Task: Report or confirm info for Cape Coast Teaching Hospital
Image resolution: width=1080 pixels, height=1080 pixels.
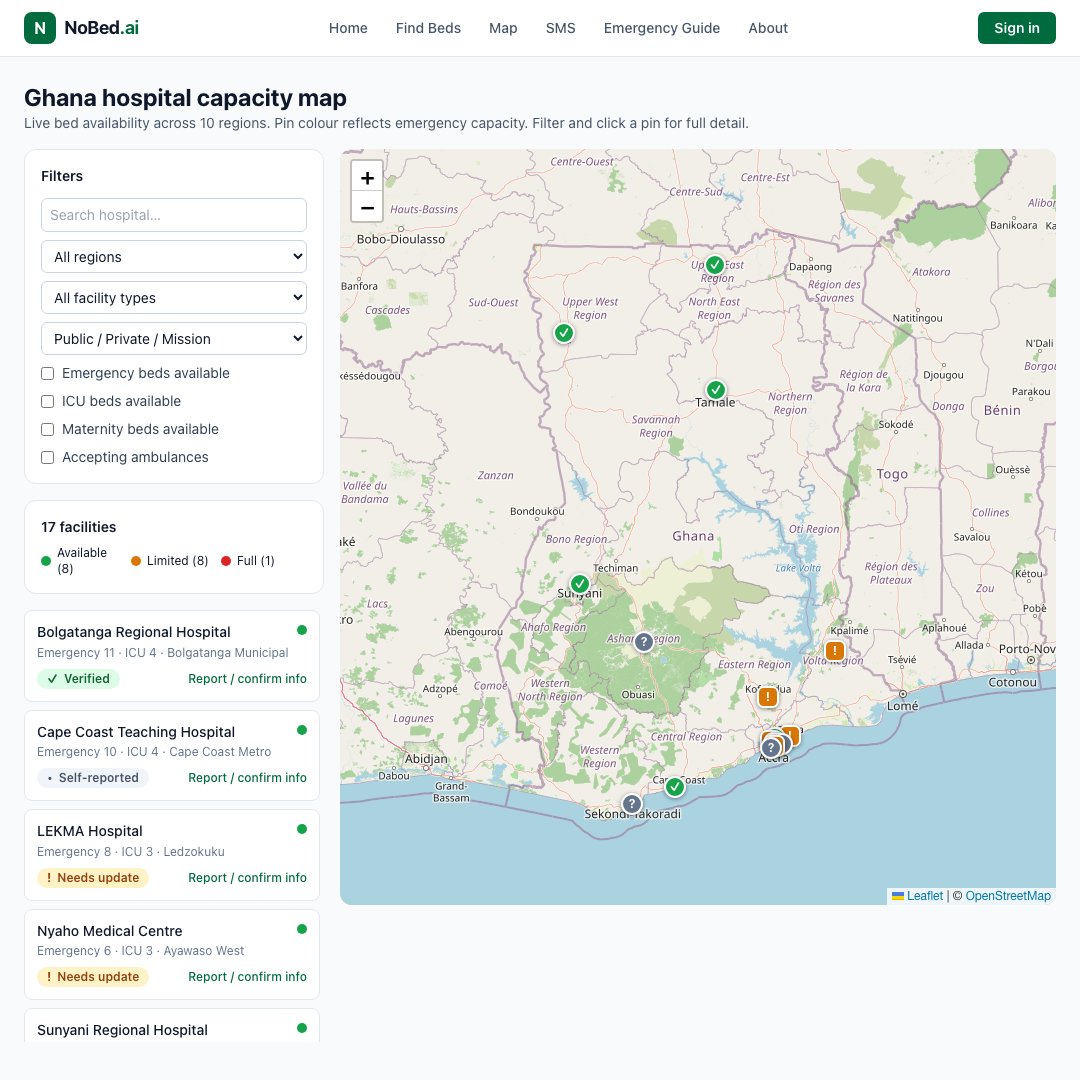Action: [x=247, y=778]
